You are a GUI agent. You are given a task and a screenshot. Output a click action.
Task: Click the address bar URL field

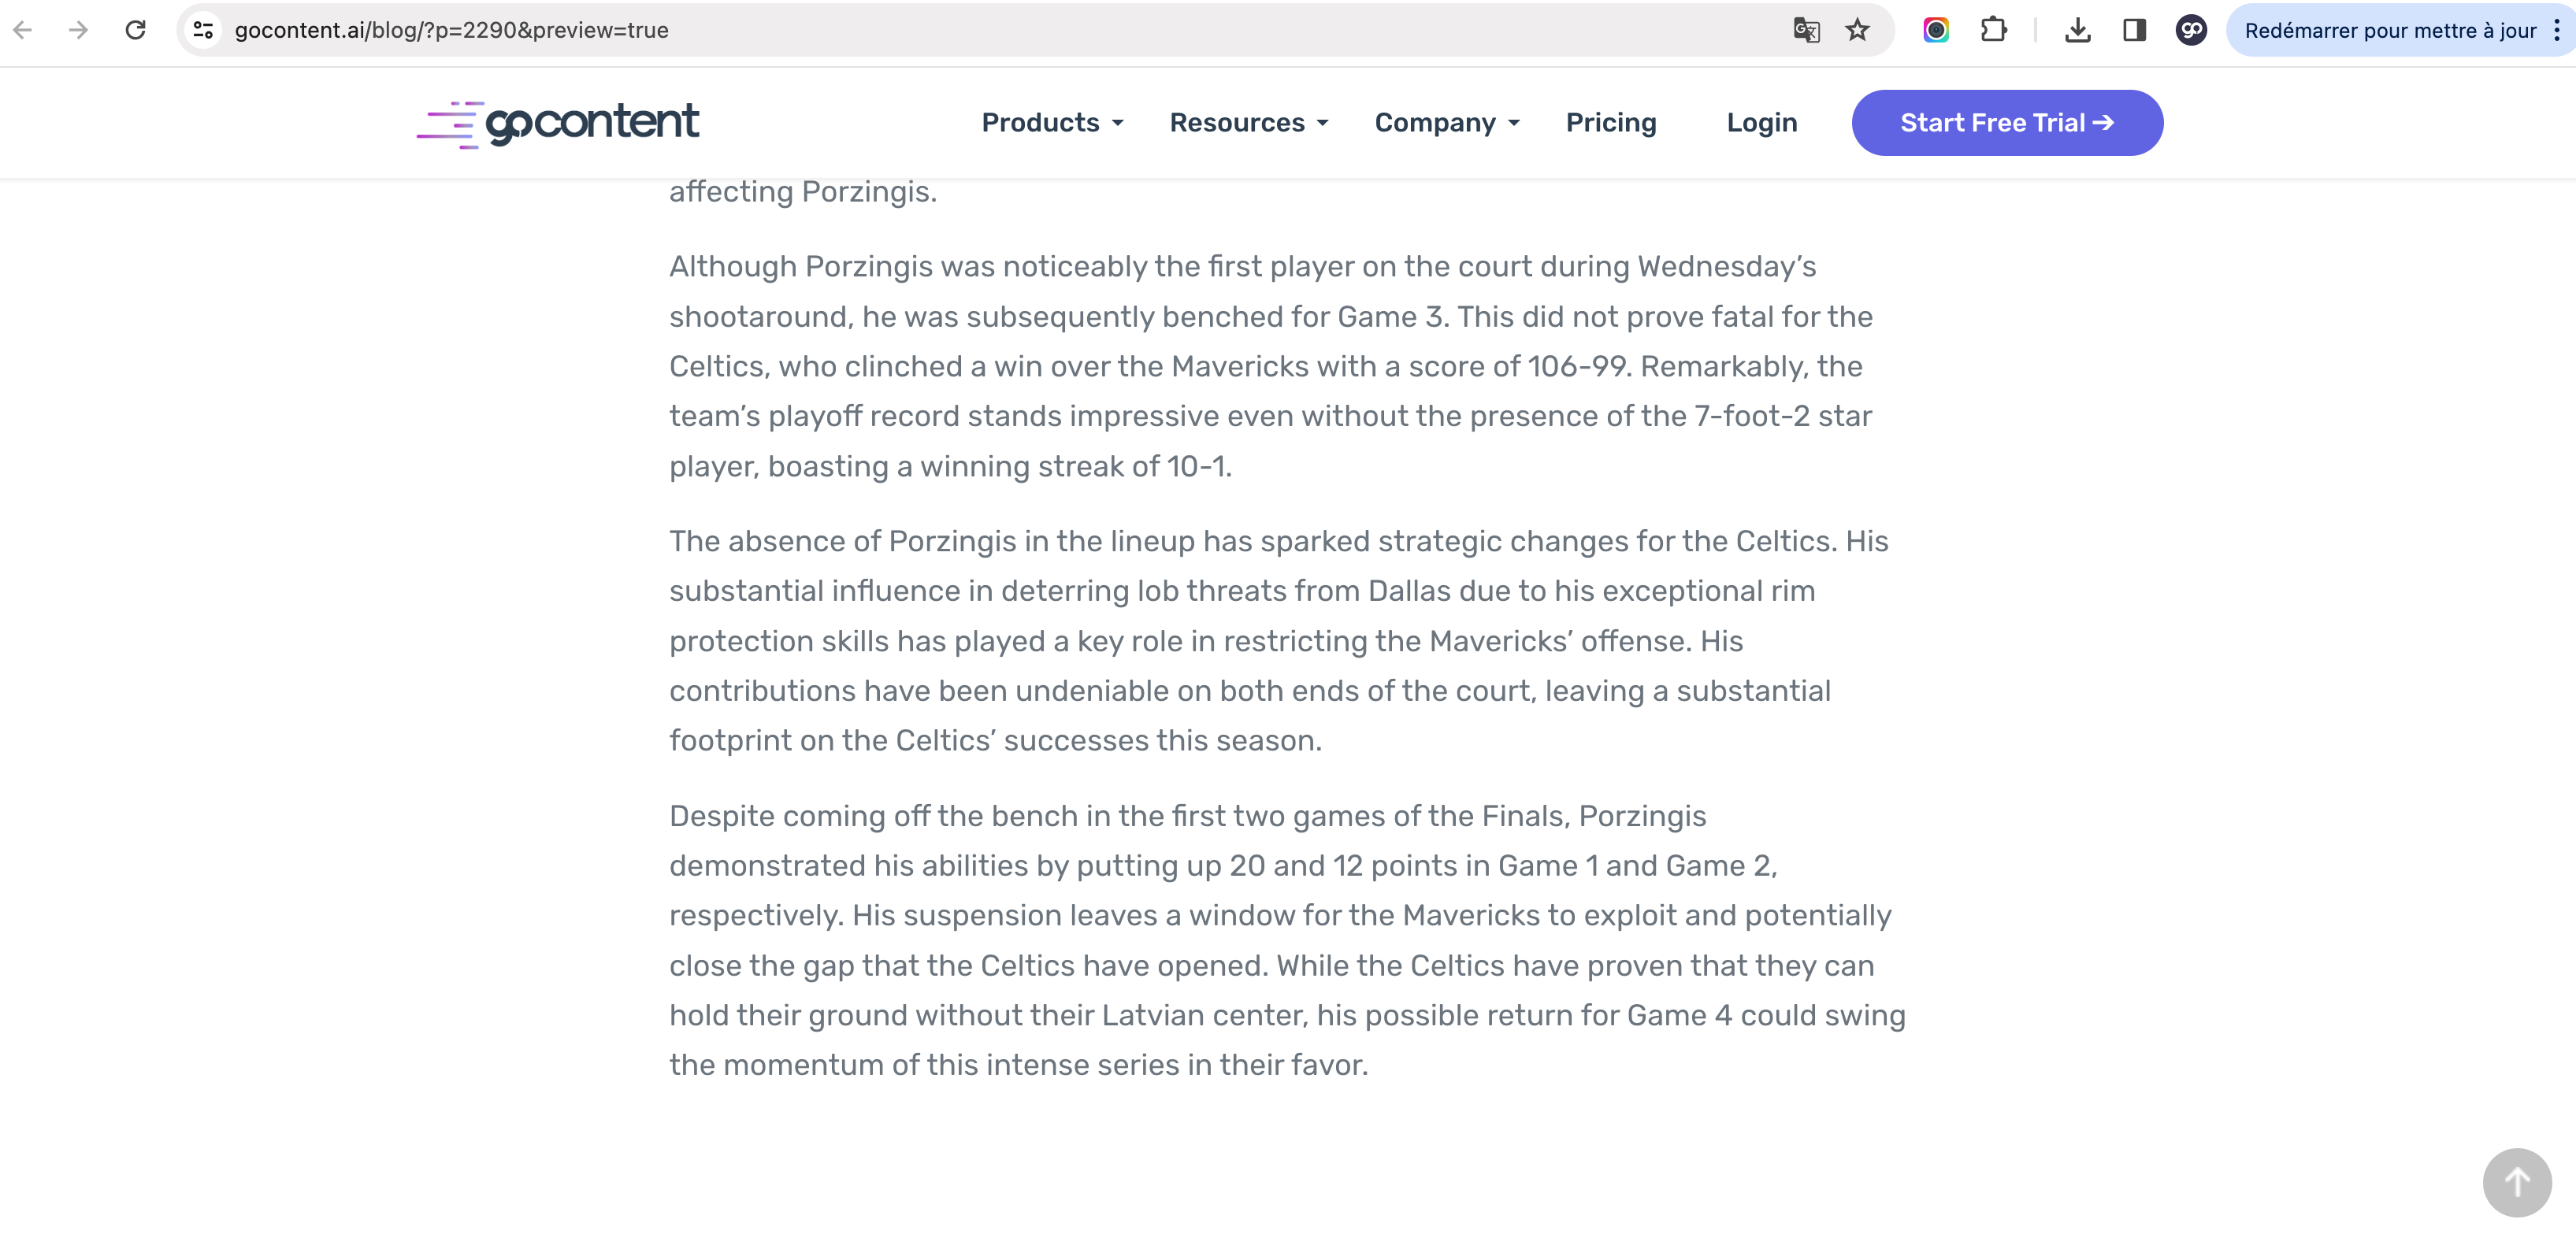900,30
